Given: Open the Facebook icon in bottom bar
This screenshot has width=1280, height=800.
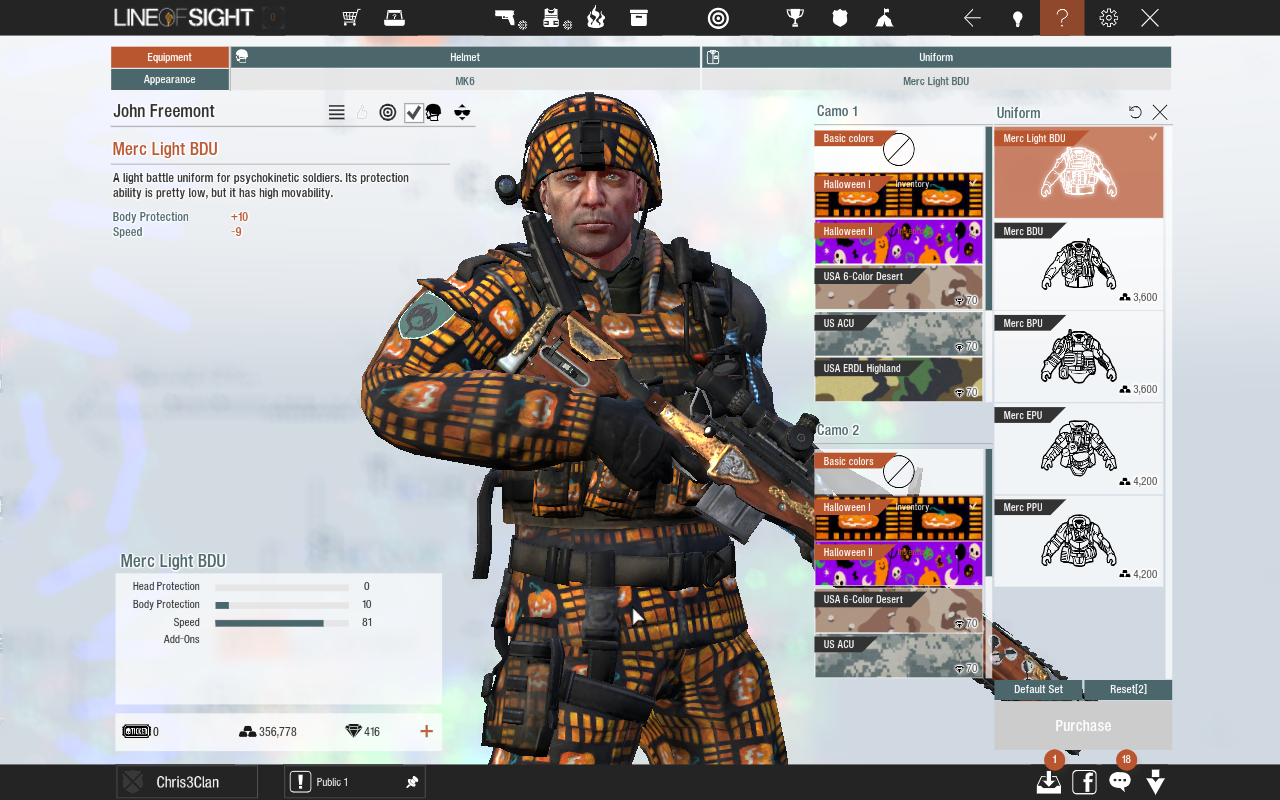Looking at the screenshot, I should click(x=1084, y=782).
